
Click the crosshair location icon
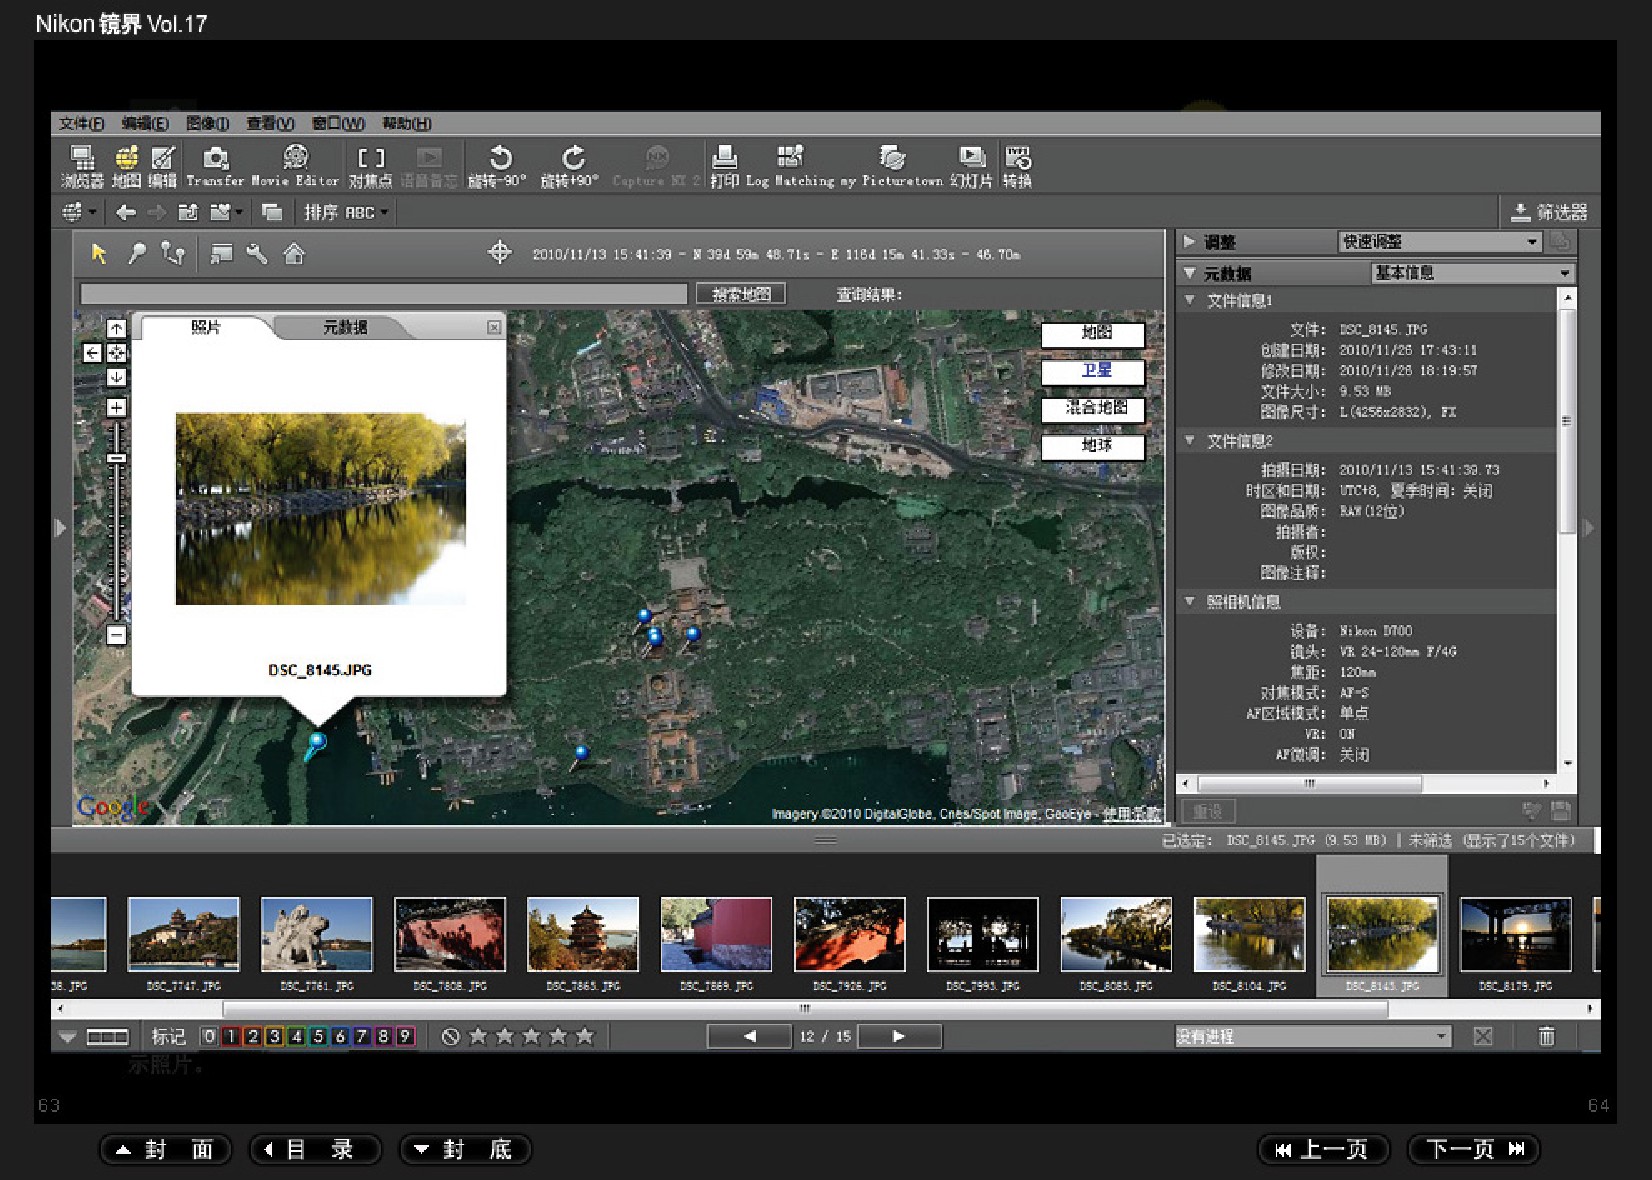[x=499, y=253]
